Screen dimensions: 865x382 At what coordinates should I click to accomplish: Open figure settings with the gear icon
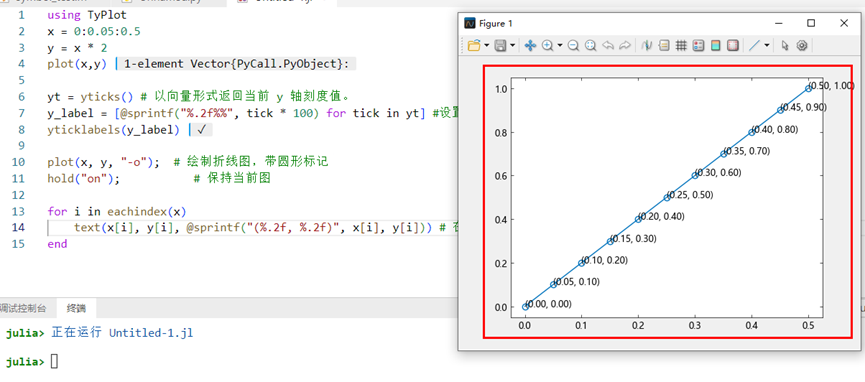(x=802, y=45)
